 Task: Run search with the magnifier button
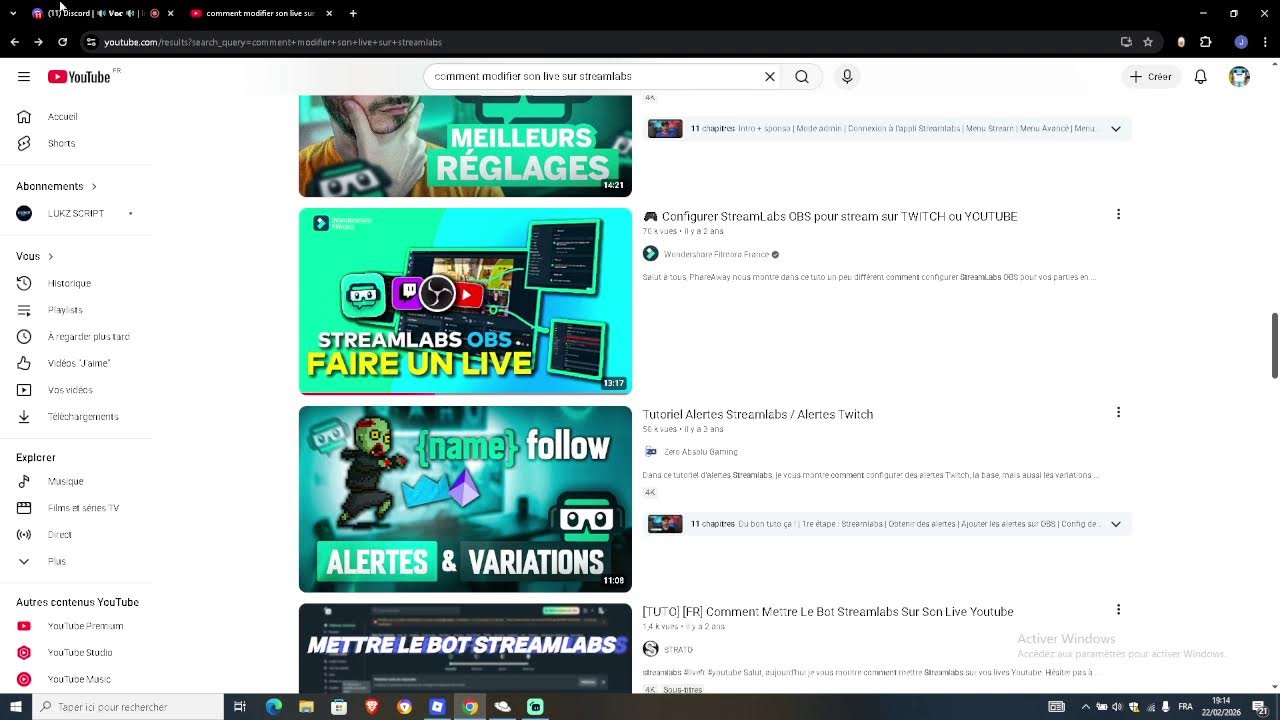(x=802, y=77)
